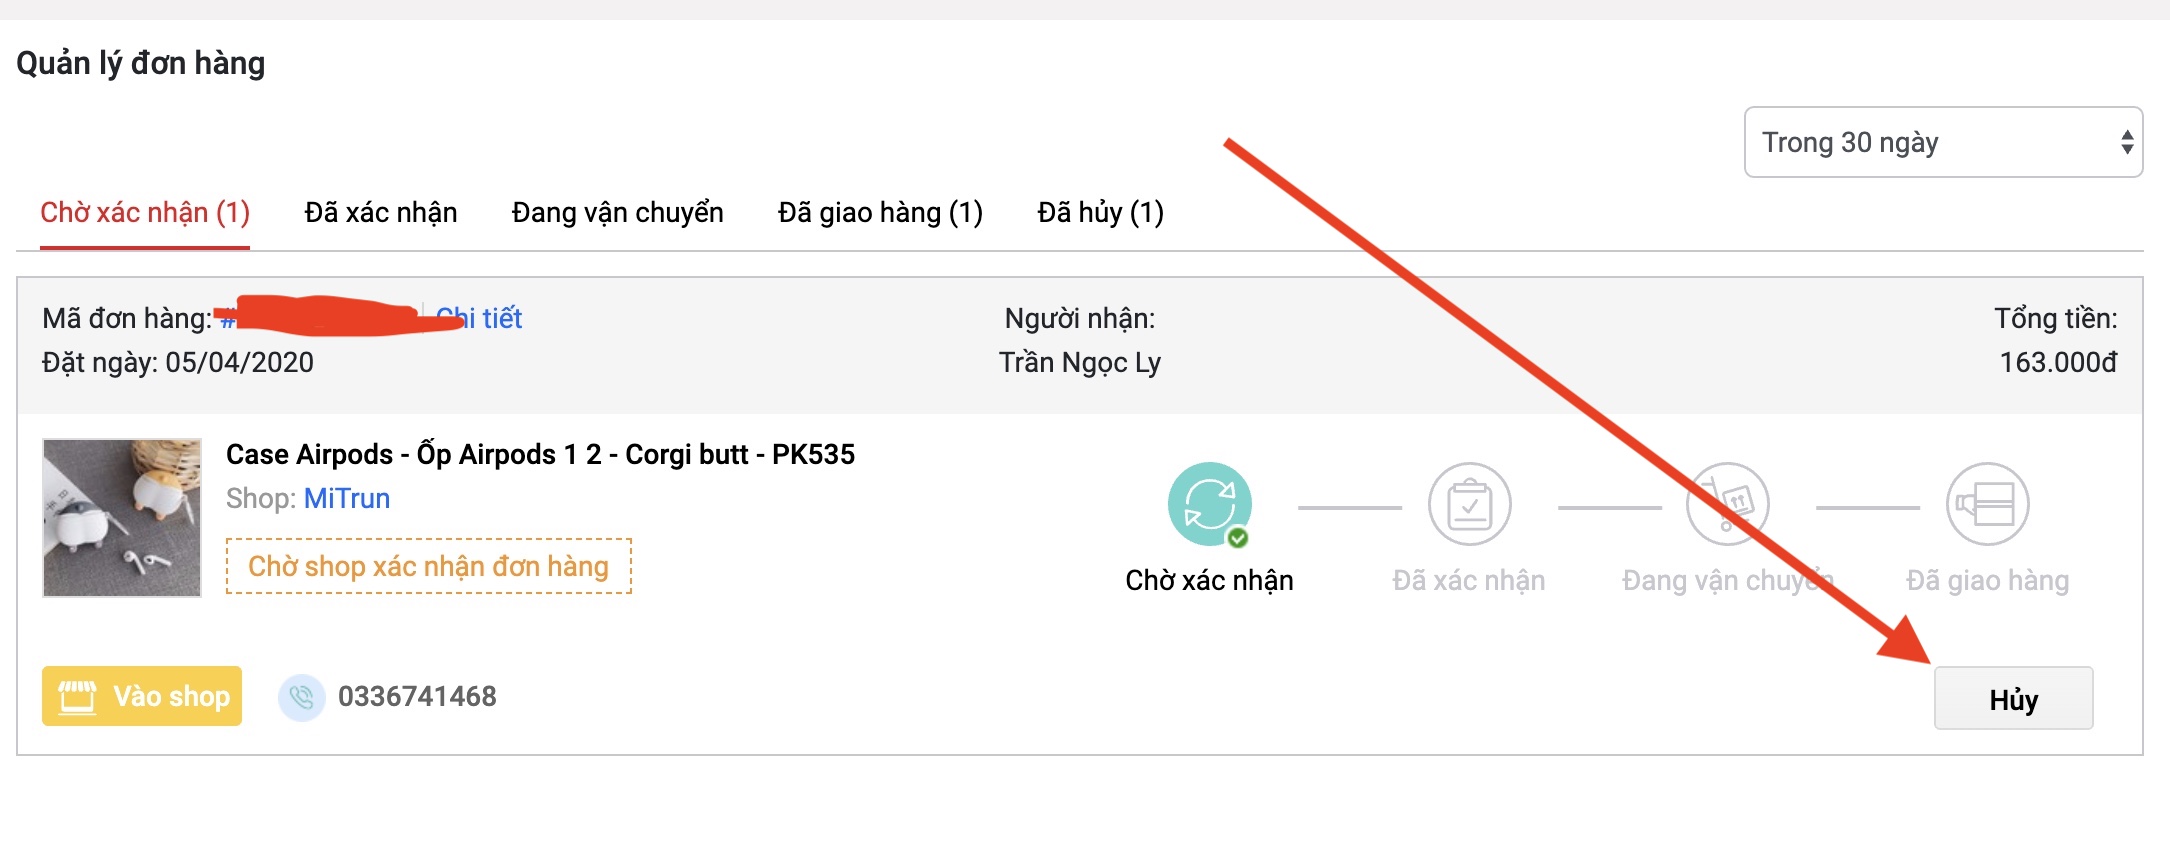This screenshot has width=2170, height=864.
Task: View the "Đã hủy (1)" cancelled orders tab
Action: 1100,213
